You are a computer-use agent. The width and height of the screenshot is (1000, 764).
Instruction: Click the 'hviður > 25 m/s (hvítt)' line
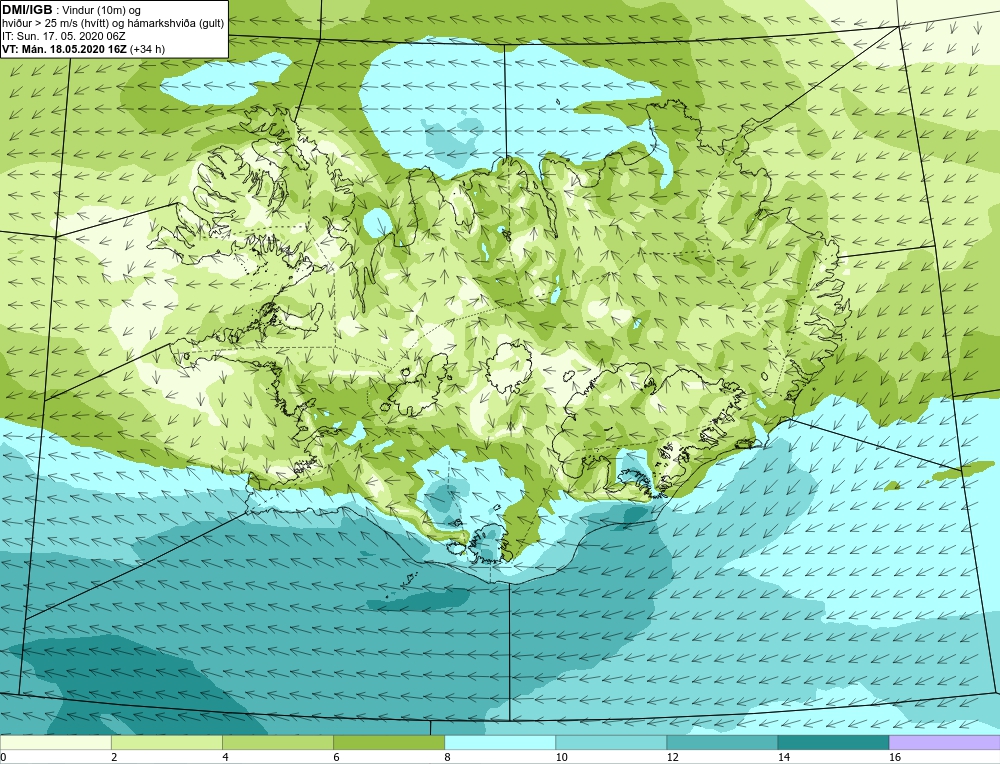click(x=57, y=23)
